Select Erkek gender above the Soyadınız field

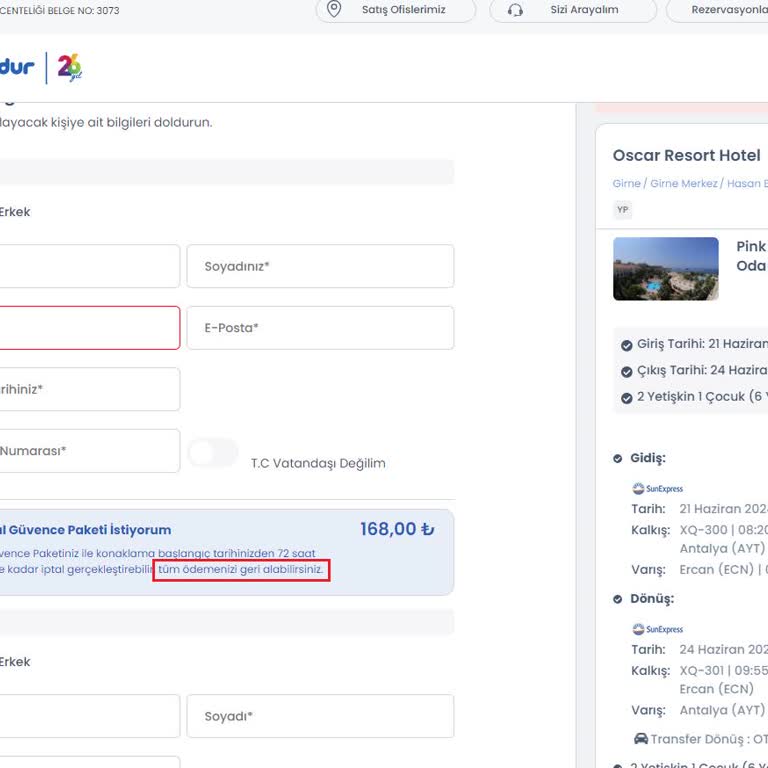click(x=14, y=212)
